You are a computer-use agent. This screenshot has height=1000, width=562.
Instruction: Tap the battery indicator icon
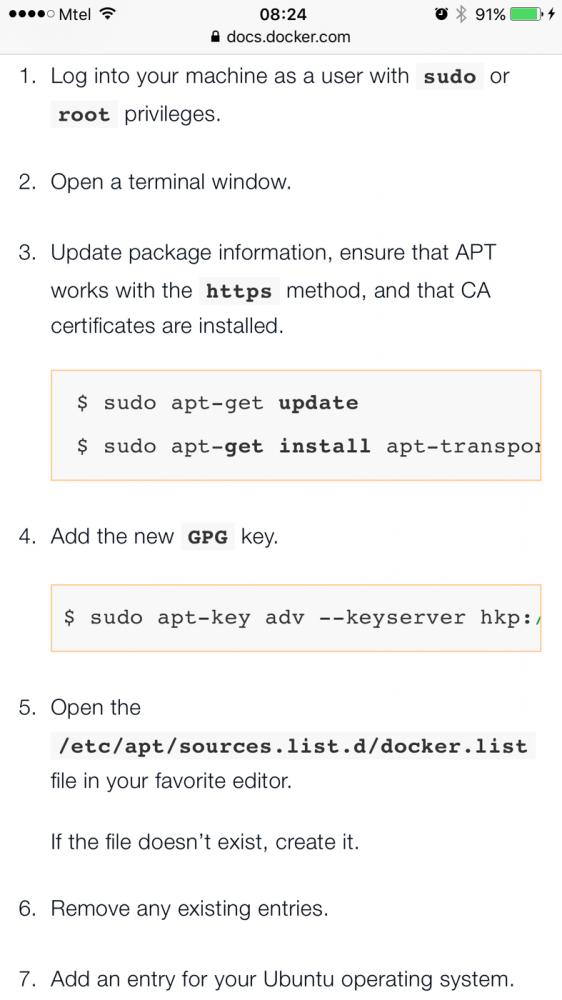526,14
